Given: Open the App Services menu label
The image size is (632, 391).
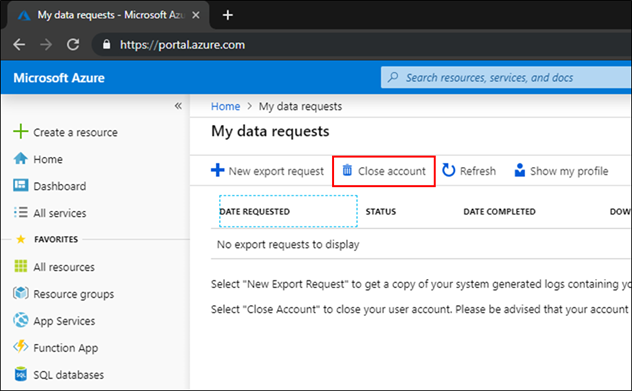Looking at the screenshot, I should tap(64, 321).
